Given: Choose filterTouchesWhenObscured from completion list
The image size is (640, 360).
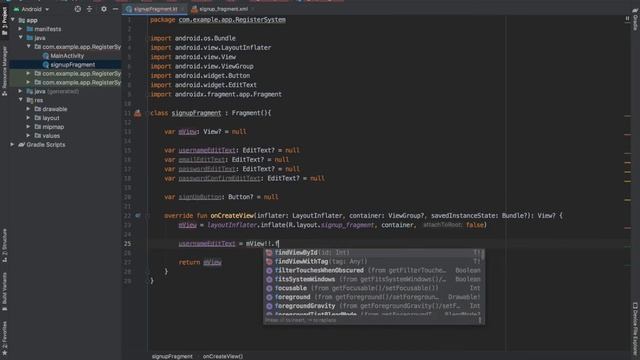Looking at the screenshot, I should point(373,270).
